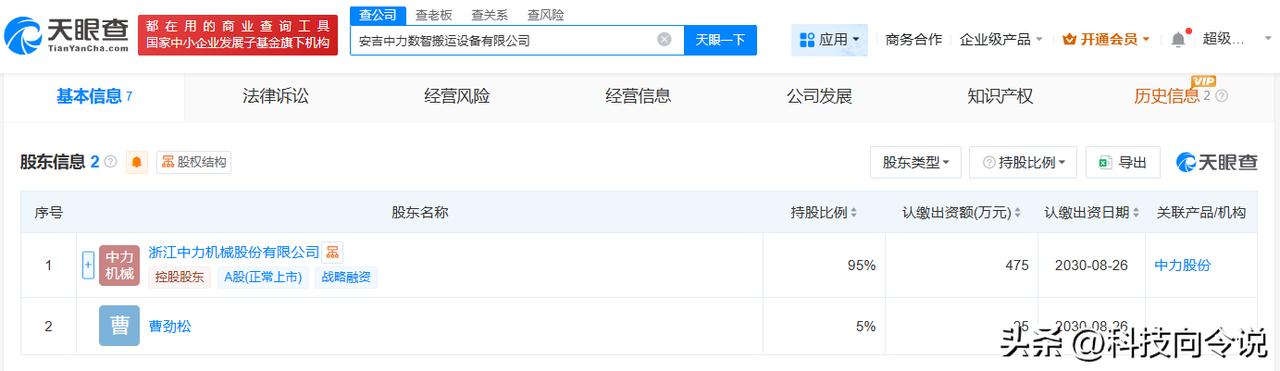
Task: Click the orange alert bell beside 股东信息
Action: [137, 162]
